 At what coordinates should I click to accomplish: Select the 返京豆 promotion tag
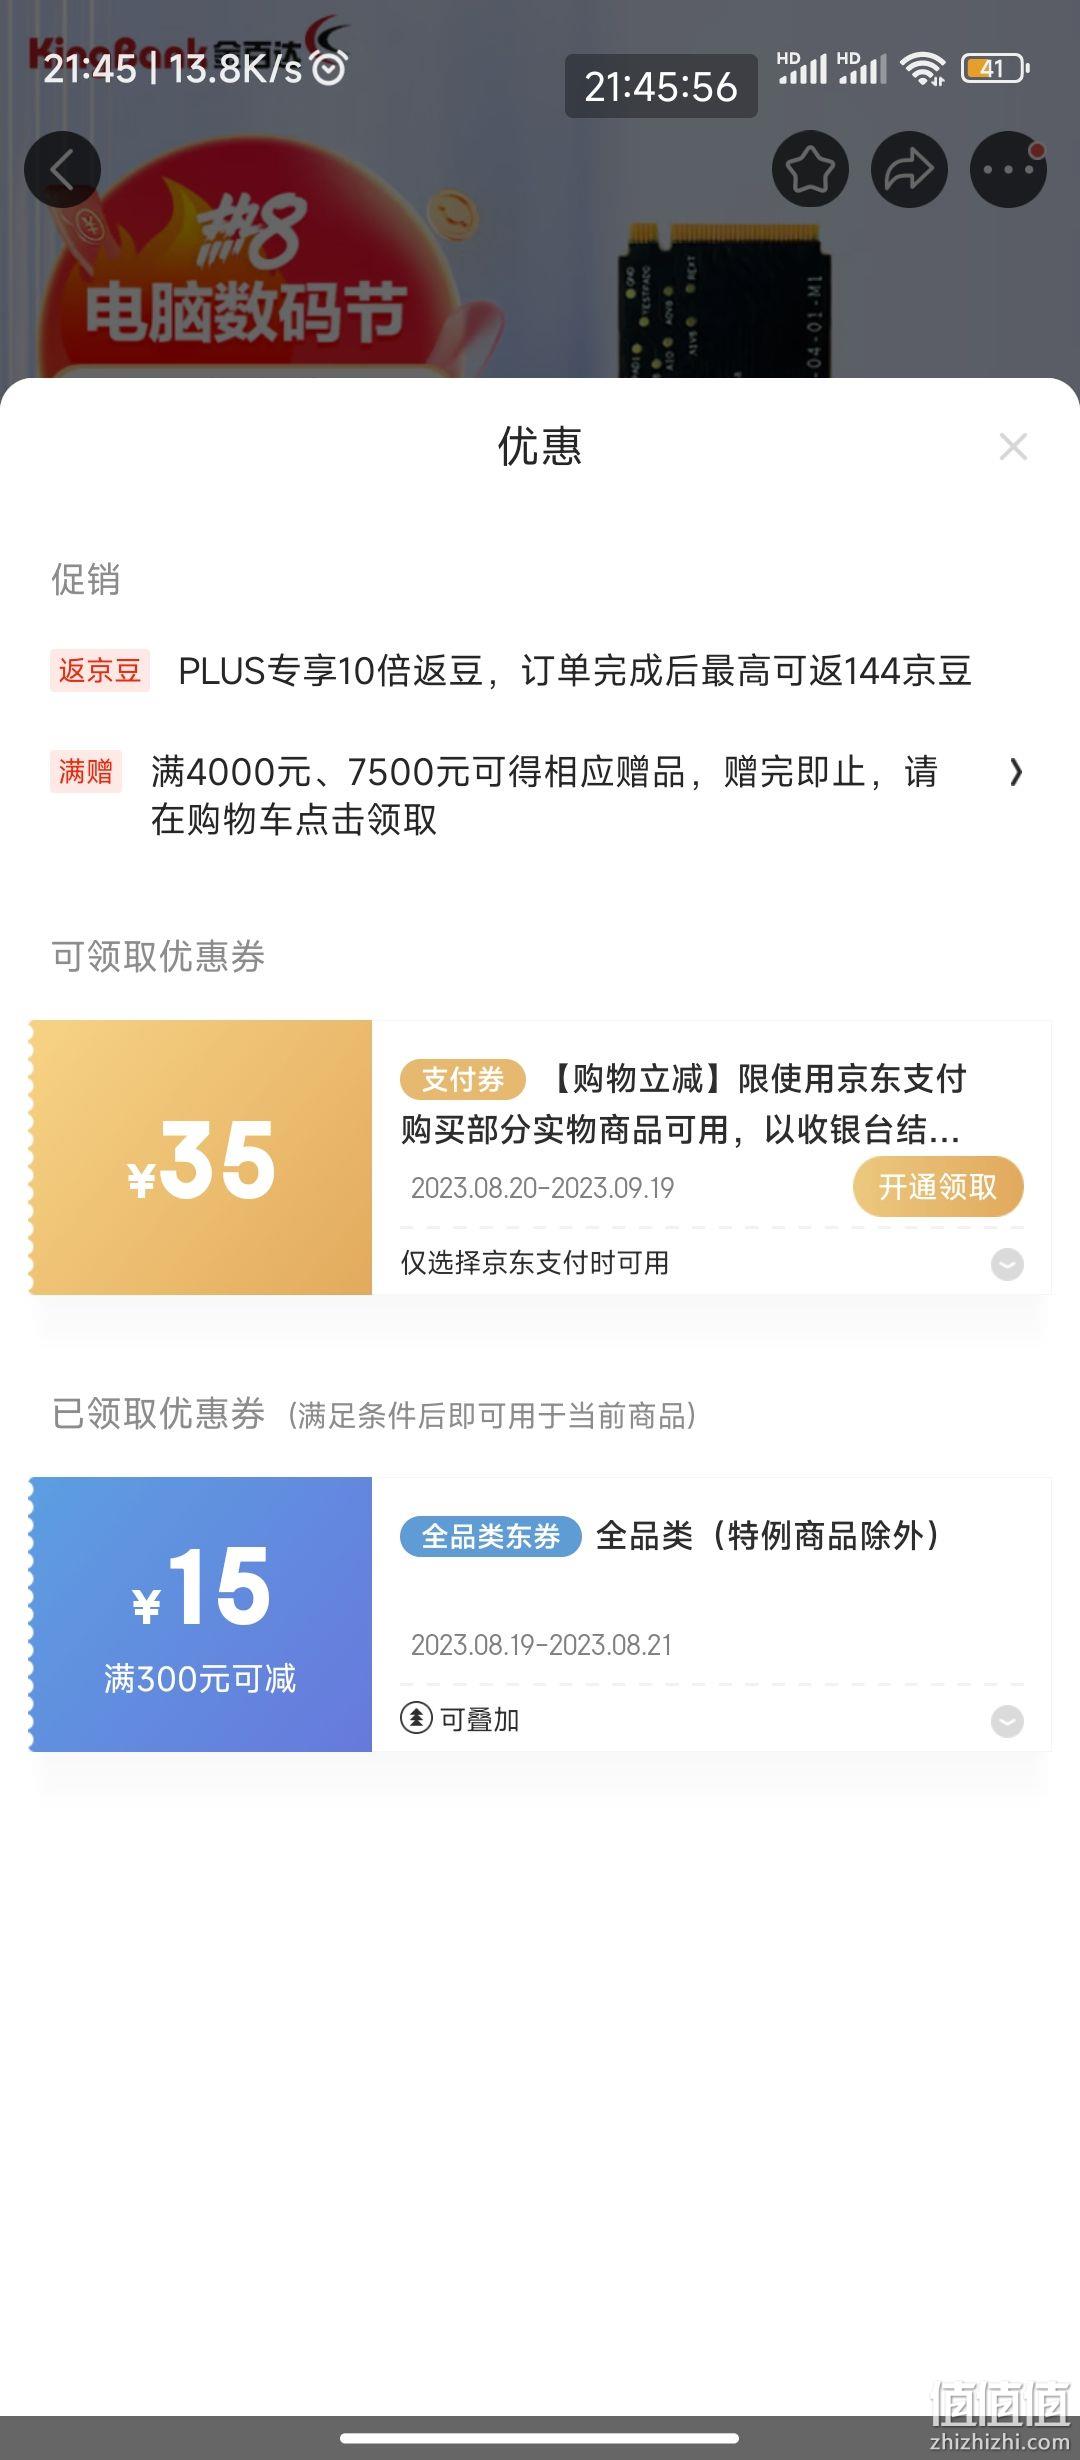[100, 670]
